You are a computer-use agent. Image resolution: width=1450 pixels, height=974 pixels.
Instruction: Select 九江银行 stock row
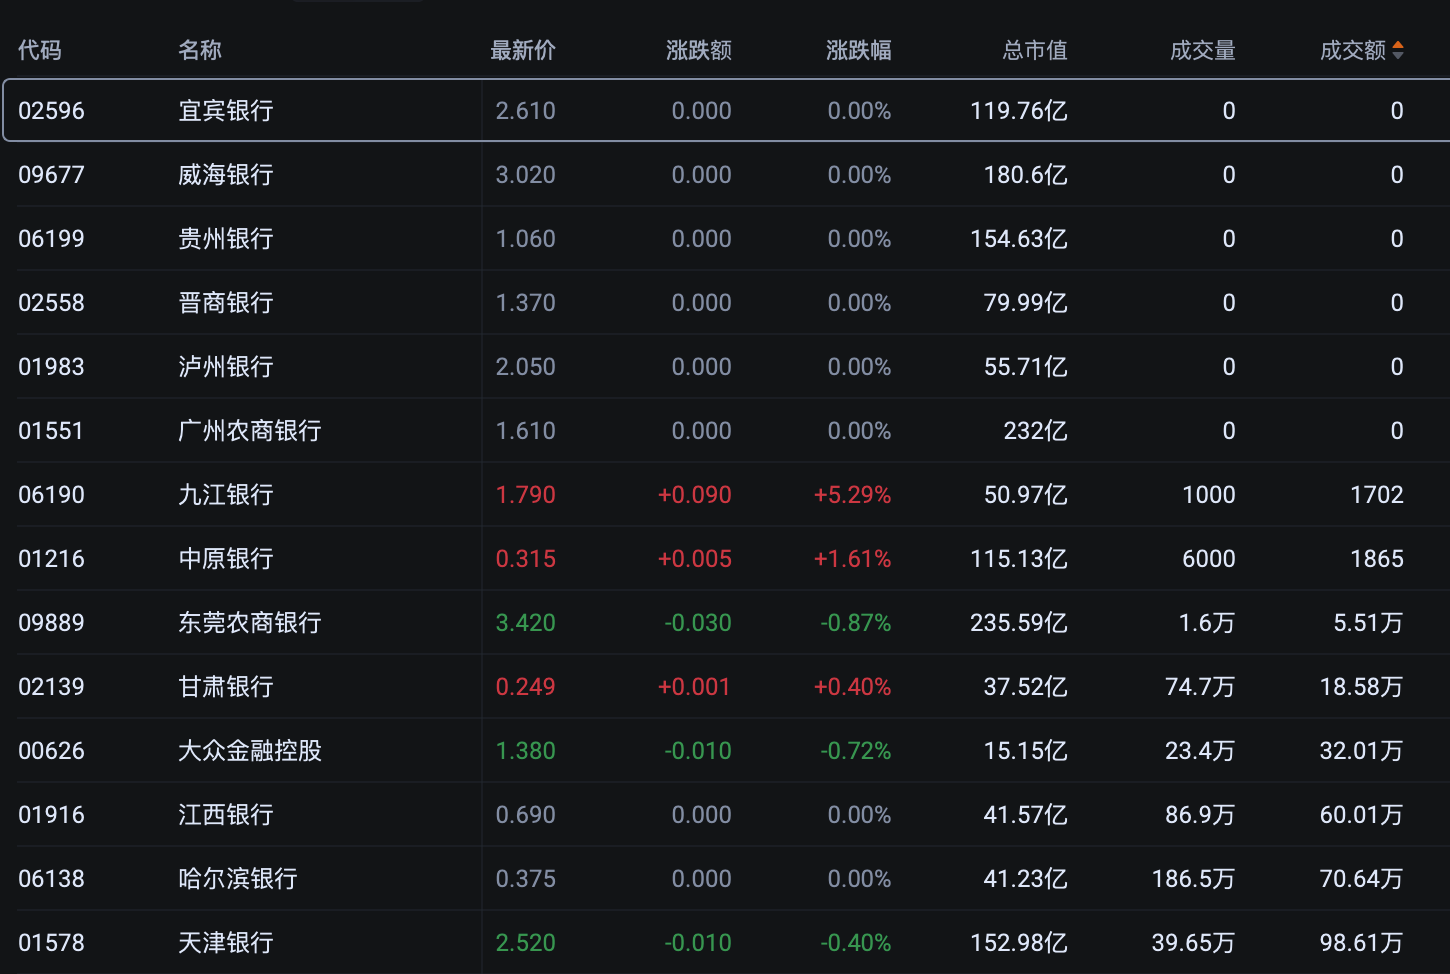click(x=226, y=495)
